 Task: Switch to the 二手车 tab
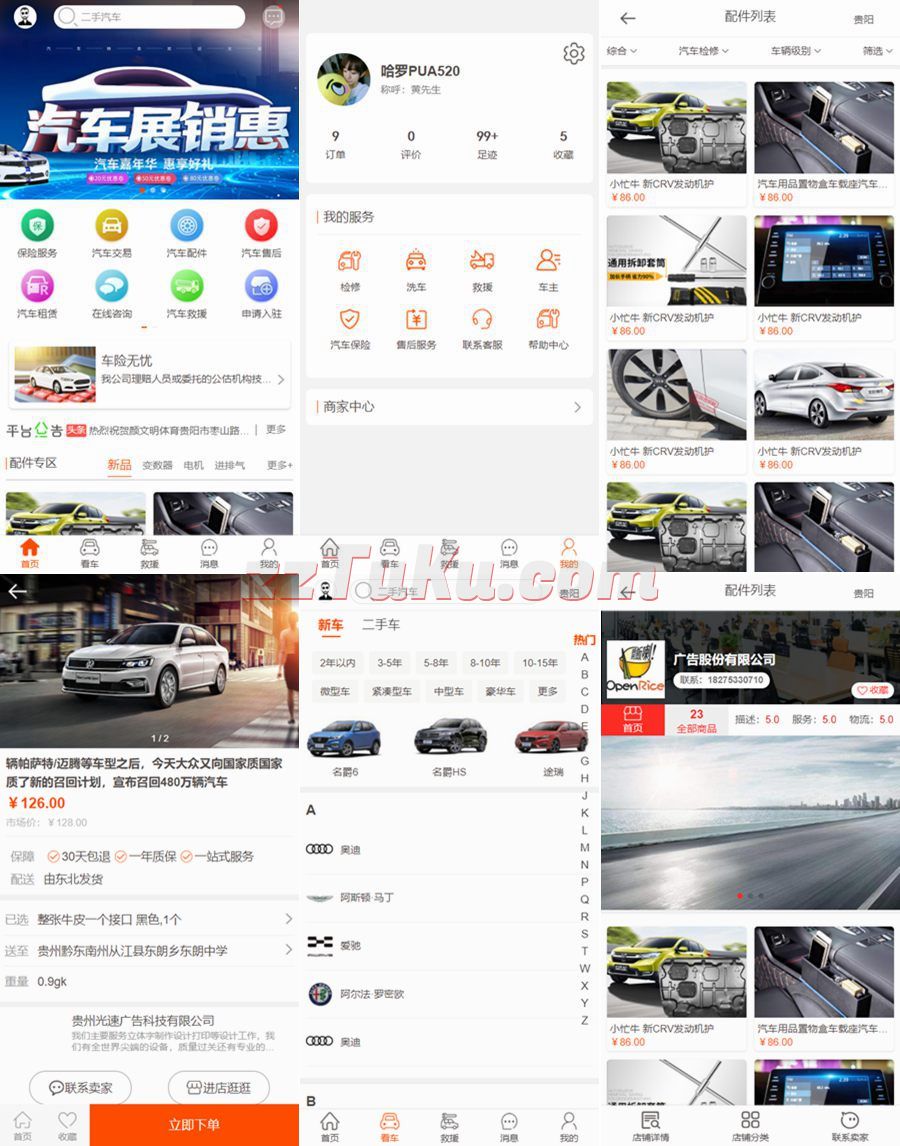coord(381,625)
